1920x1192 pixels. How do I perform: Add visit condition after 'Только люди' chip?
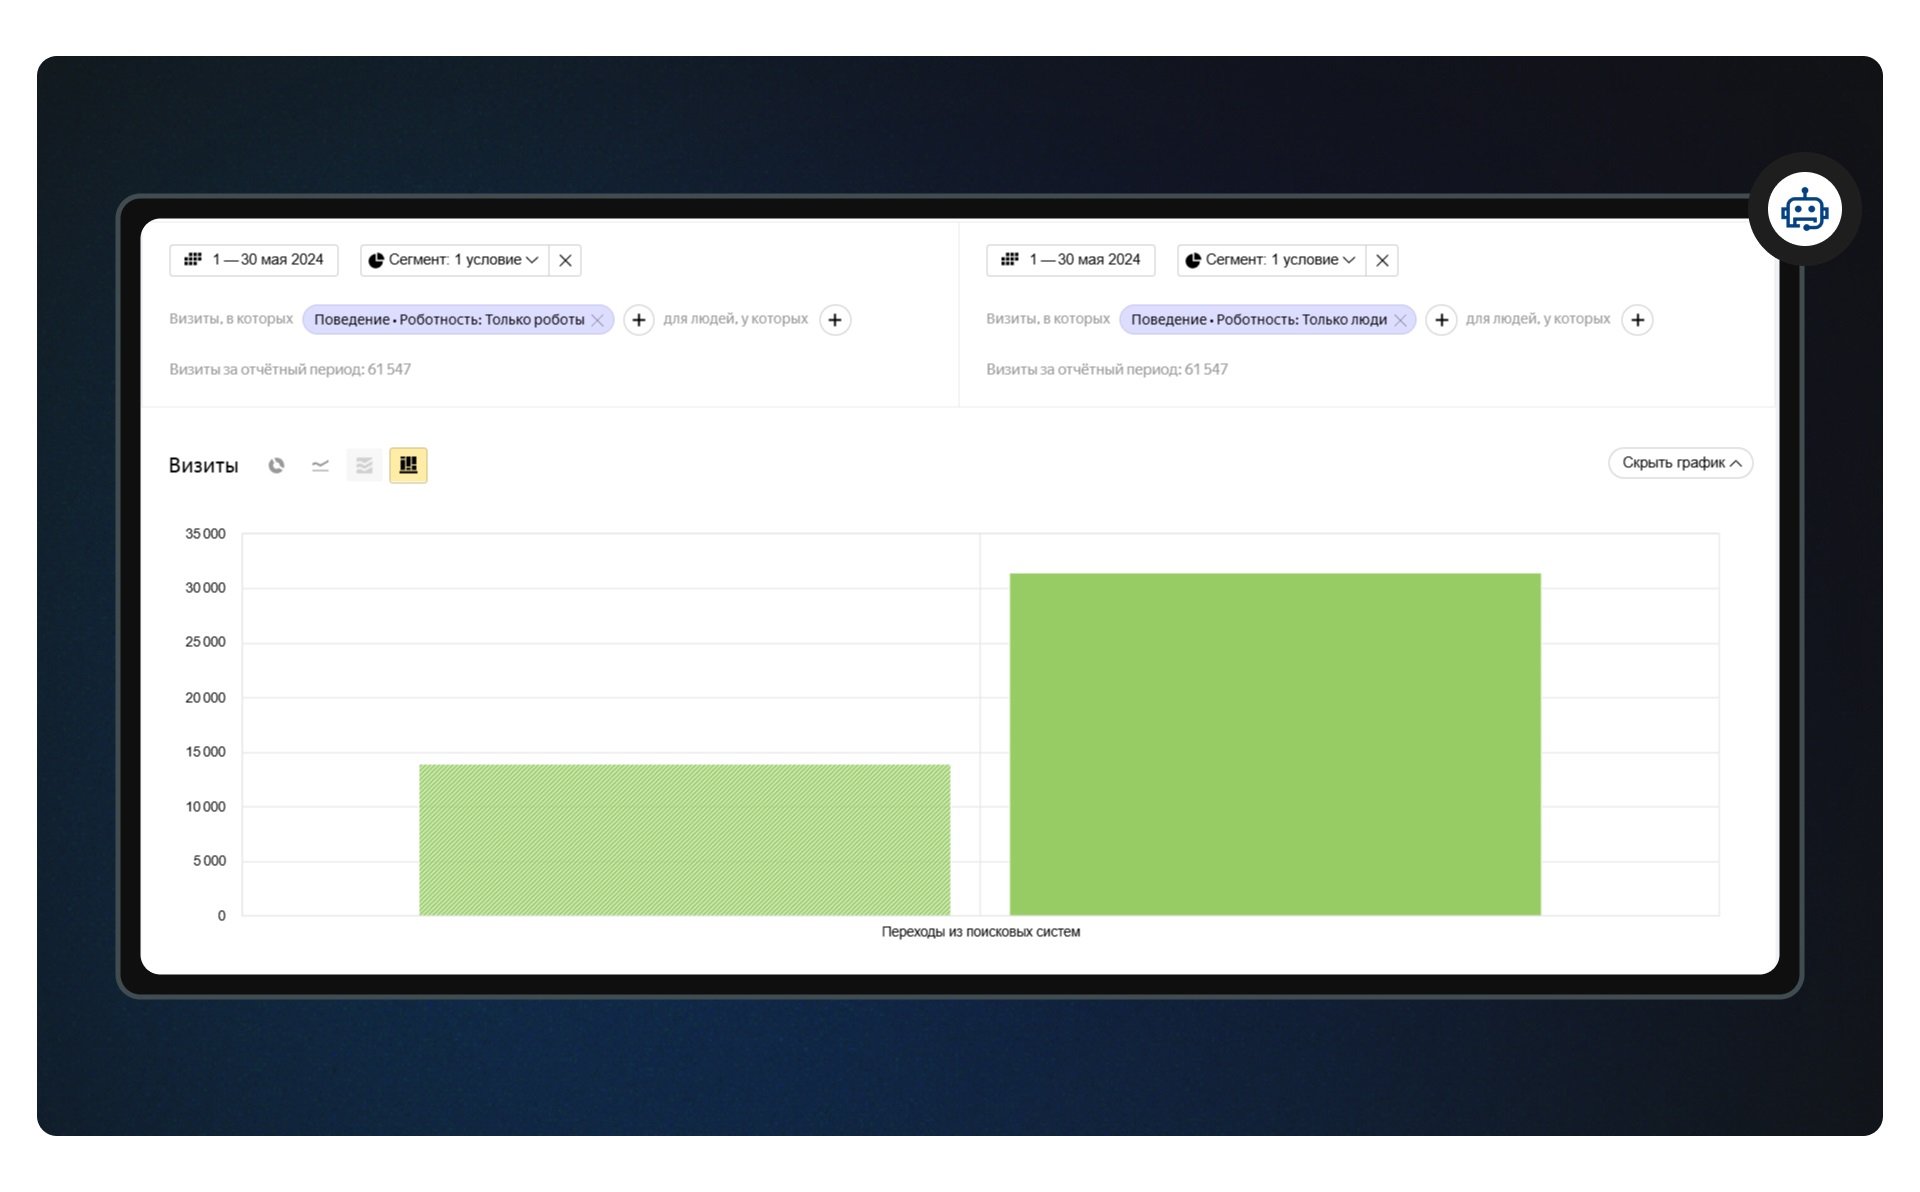coord(1441,320)
